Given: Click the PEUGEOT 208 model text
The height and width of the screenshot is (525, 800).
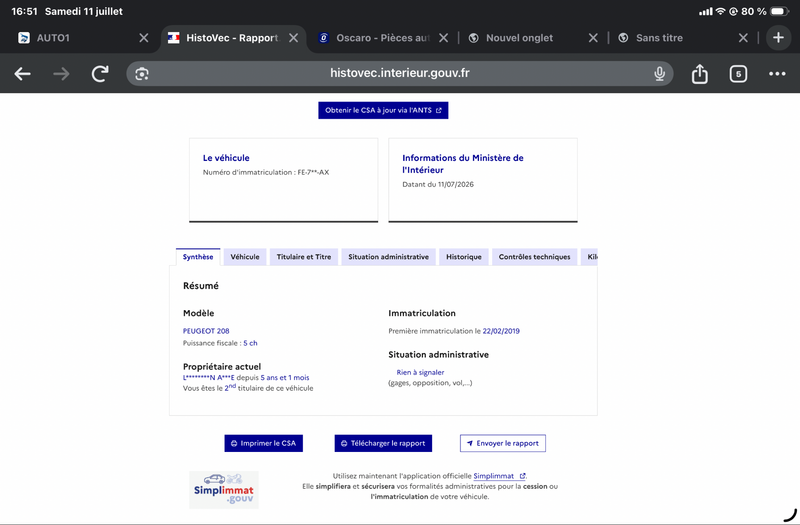Looking at the screenshot, I should coord(206,331).
